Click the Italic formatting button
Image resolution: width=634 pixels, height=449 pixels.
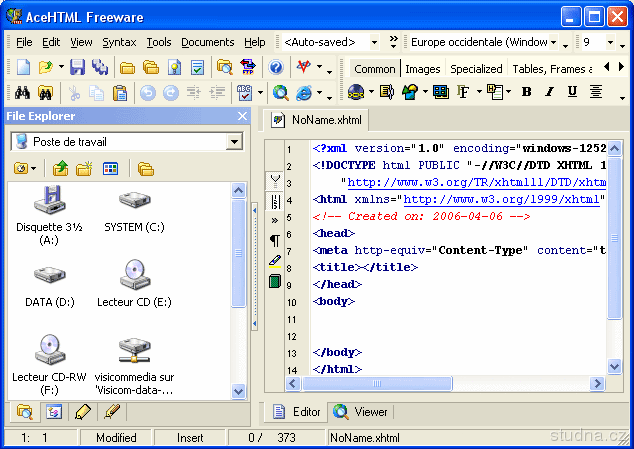click(x=549, y=92)
